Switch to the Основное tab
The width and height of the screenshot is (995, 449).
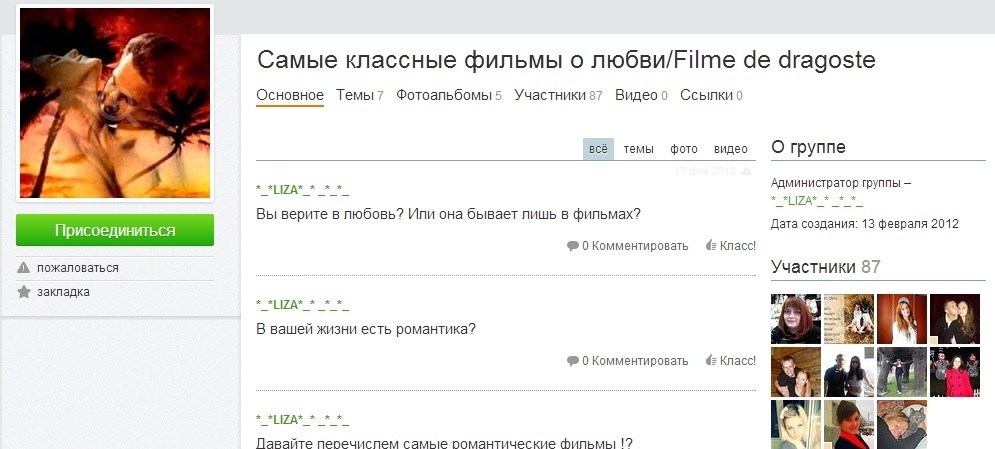click(290, 96)
